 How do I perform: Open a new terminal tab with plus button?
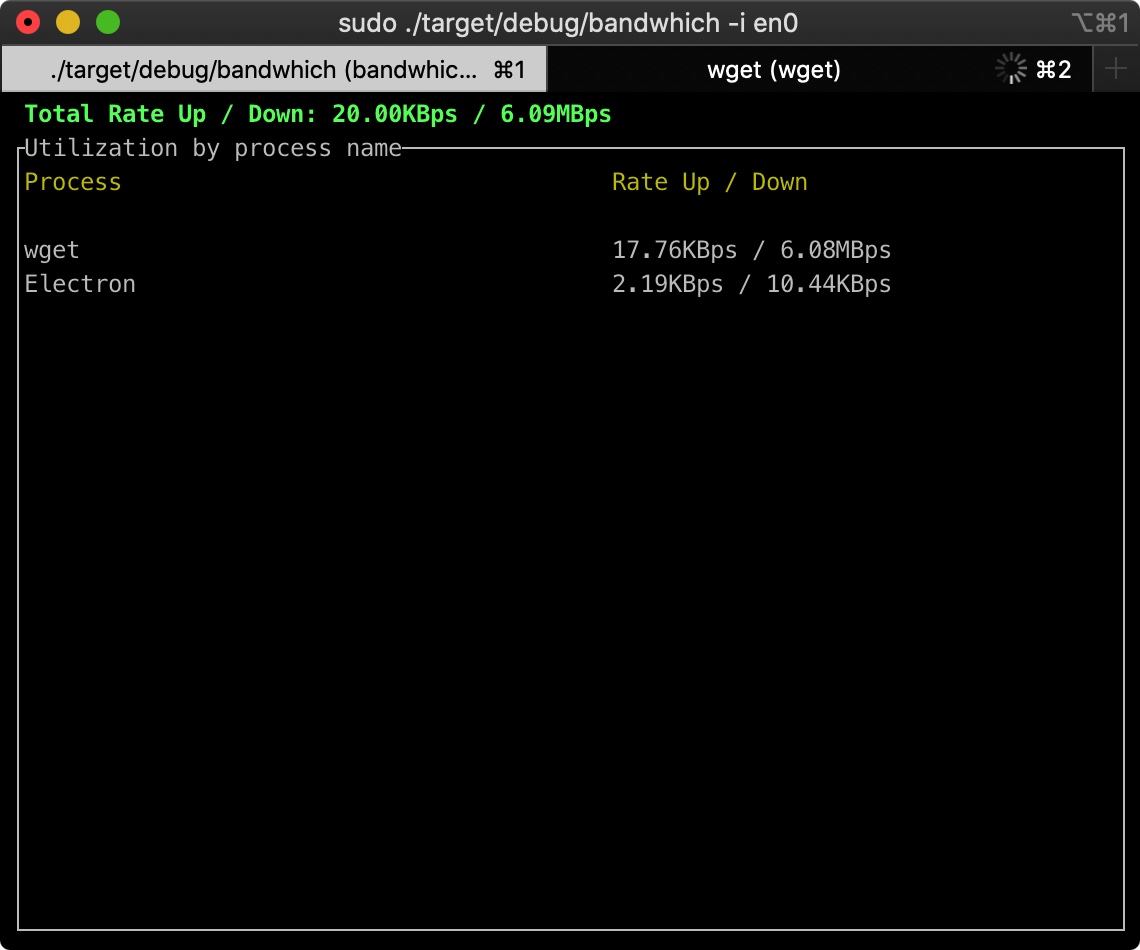pos(1116,70)
